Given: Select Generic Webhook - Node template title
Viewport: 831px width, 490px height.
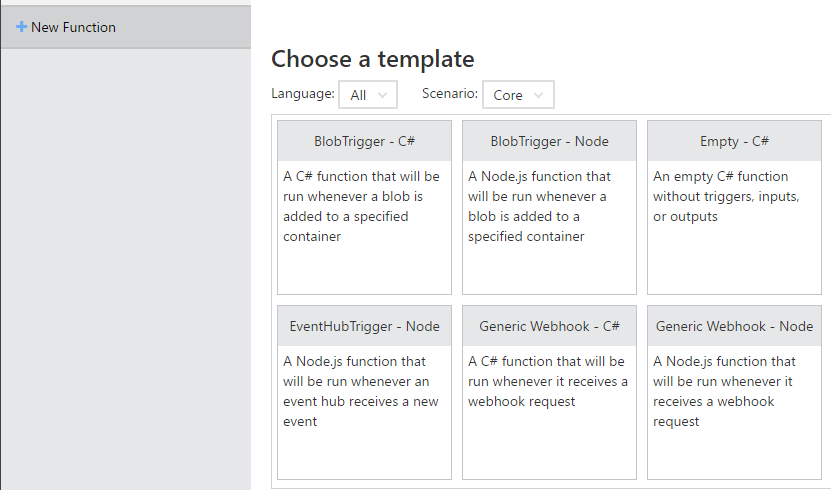Looking at the screenshot, I should click(734, 326).
